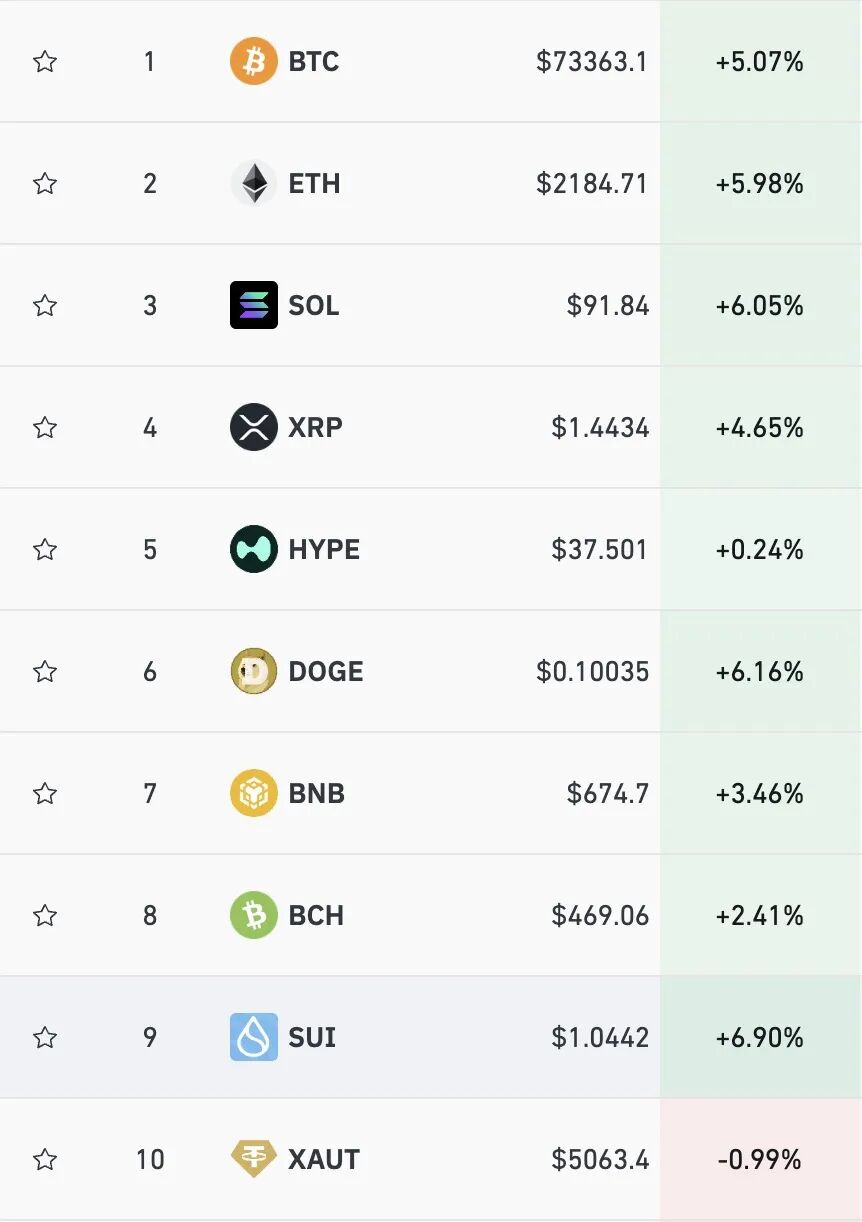Click the Hyperliquid HYPE logo
The width and height of the screenshot is (862, 1222).
(253, 549)
